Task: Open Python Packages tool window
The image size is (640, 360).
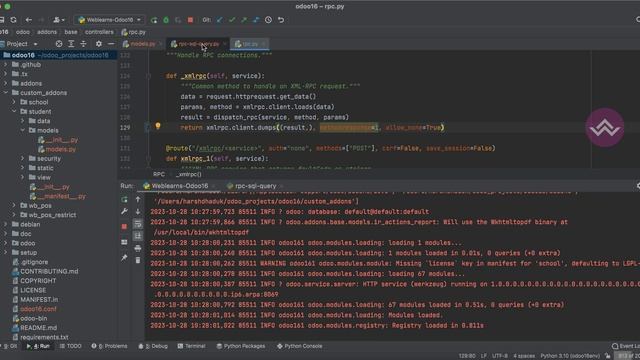Action: pos(241,346)
